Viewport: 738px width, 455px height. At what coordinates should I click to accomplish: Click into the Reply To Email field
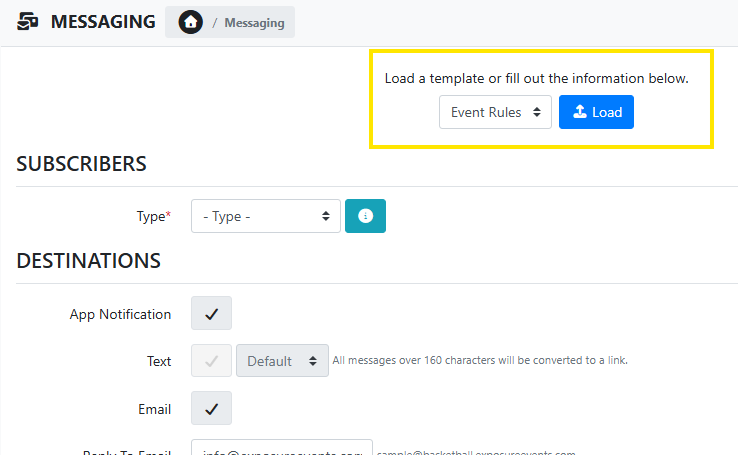[x=281, y=450]
